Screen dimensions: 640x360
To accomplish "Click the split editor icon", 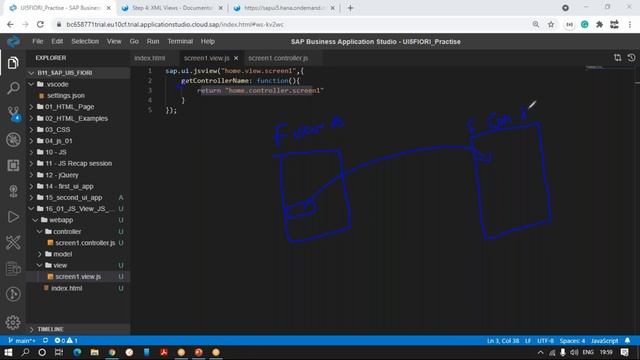I will 617,58.
